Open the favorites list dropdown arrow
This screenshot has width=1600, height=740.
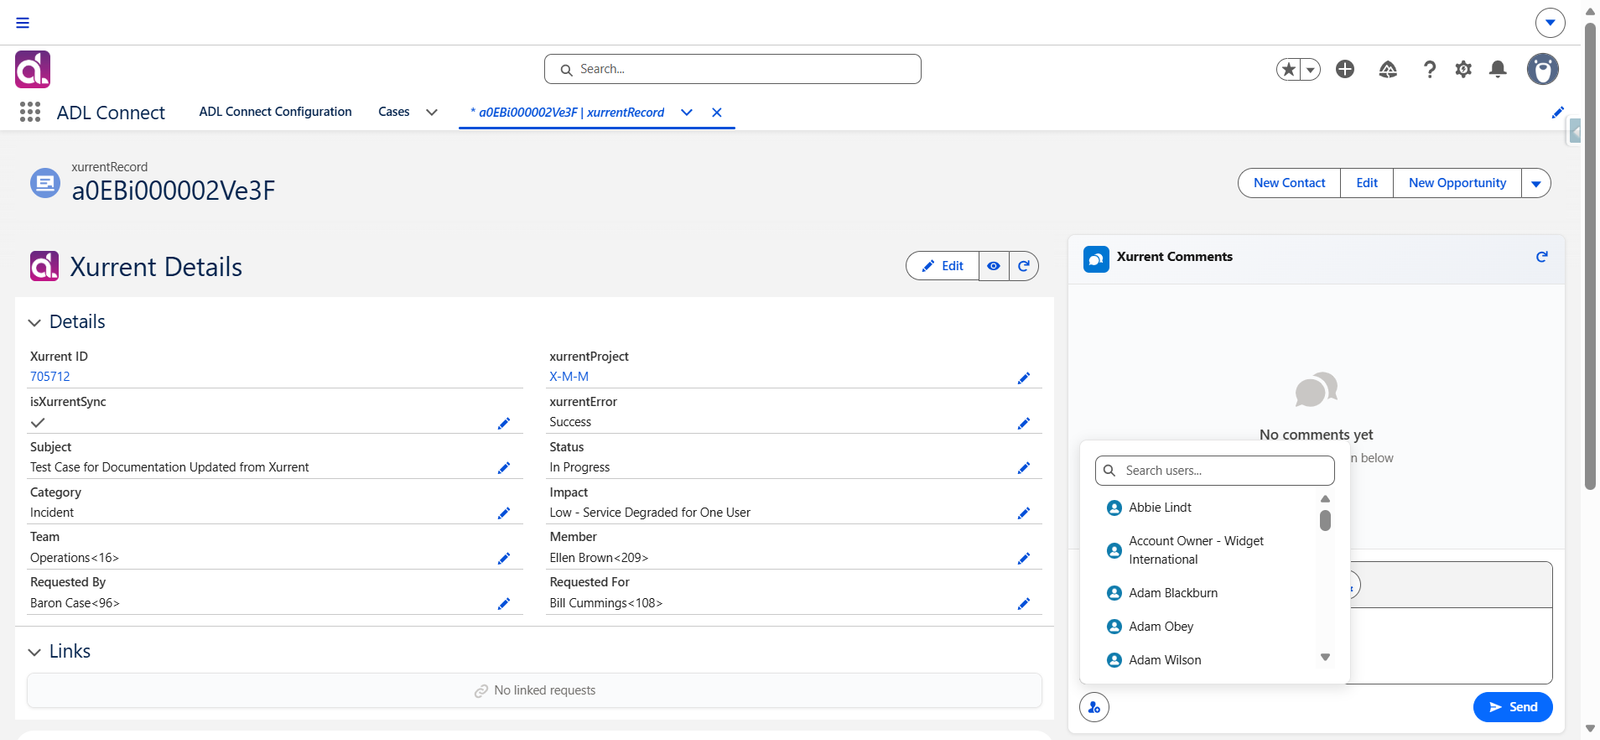pyautogui.click(x=1310, y=69)
